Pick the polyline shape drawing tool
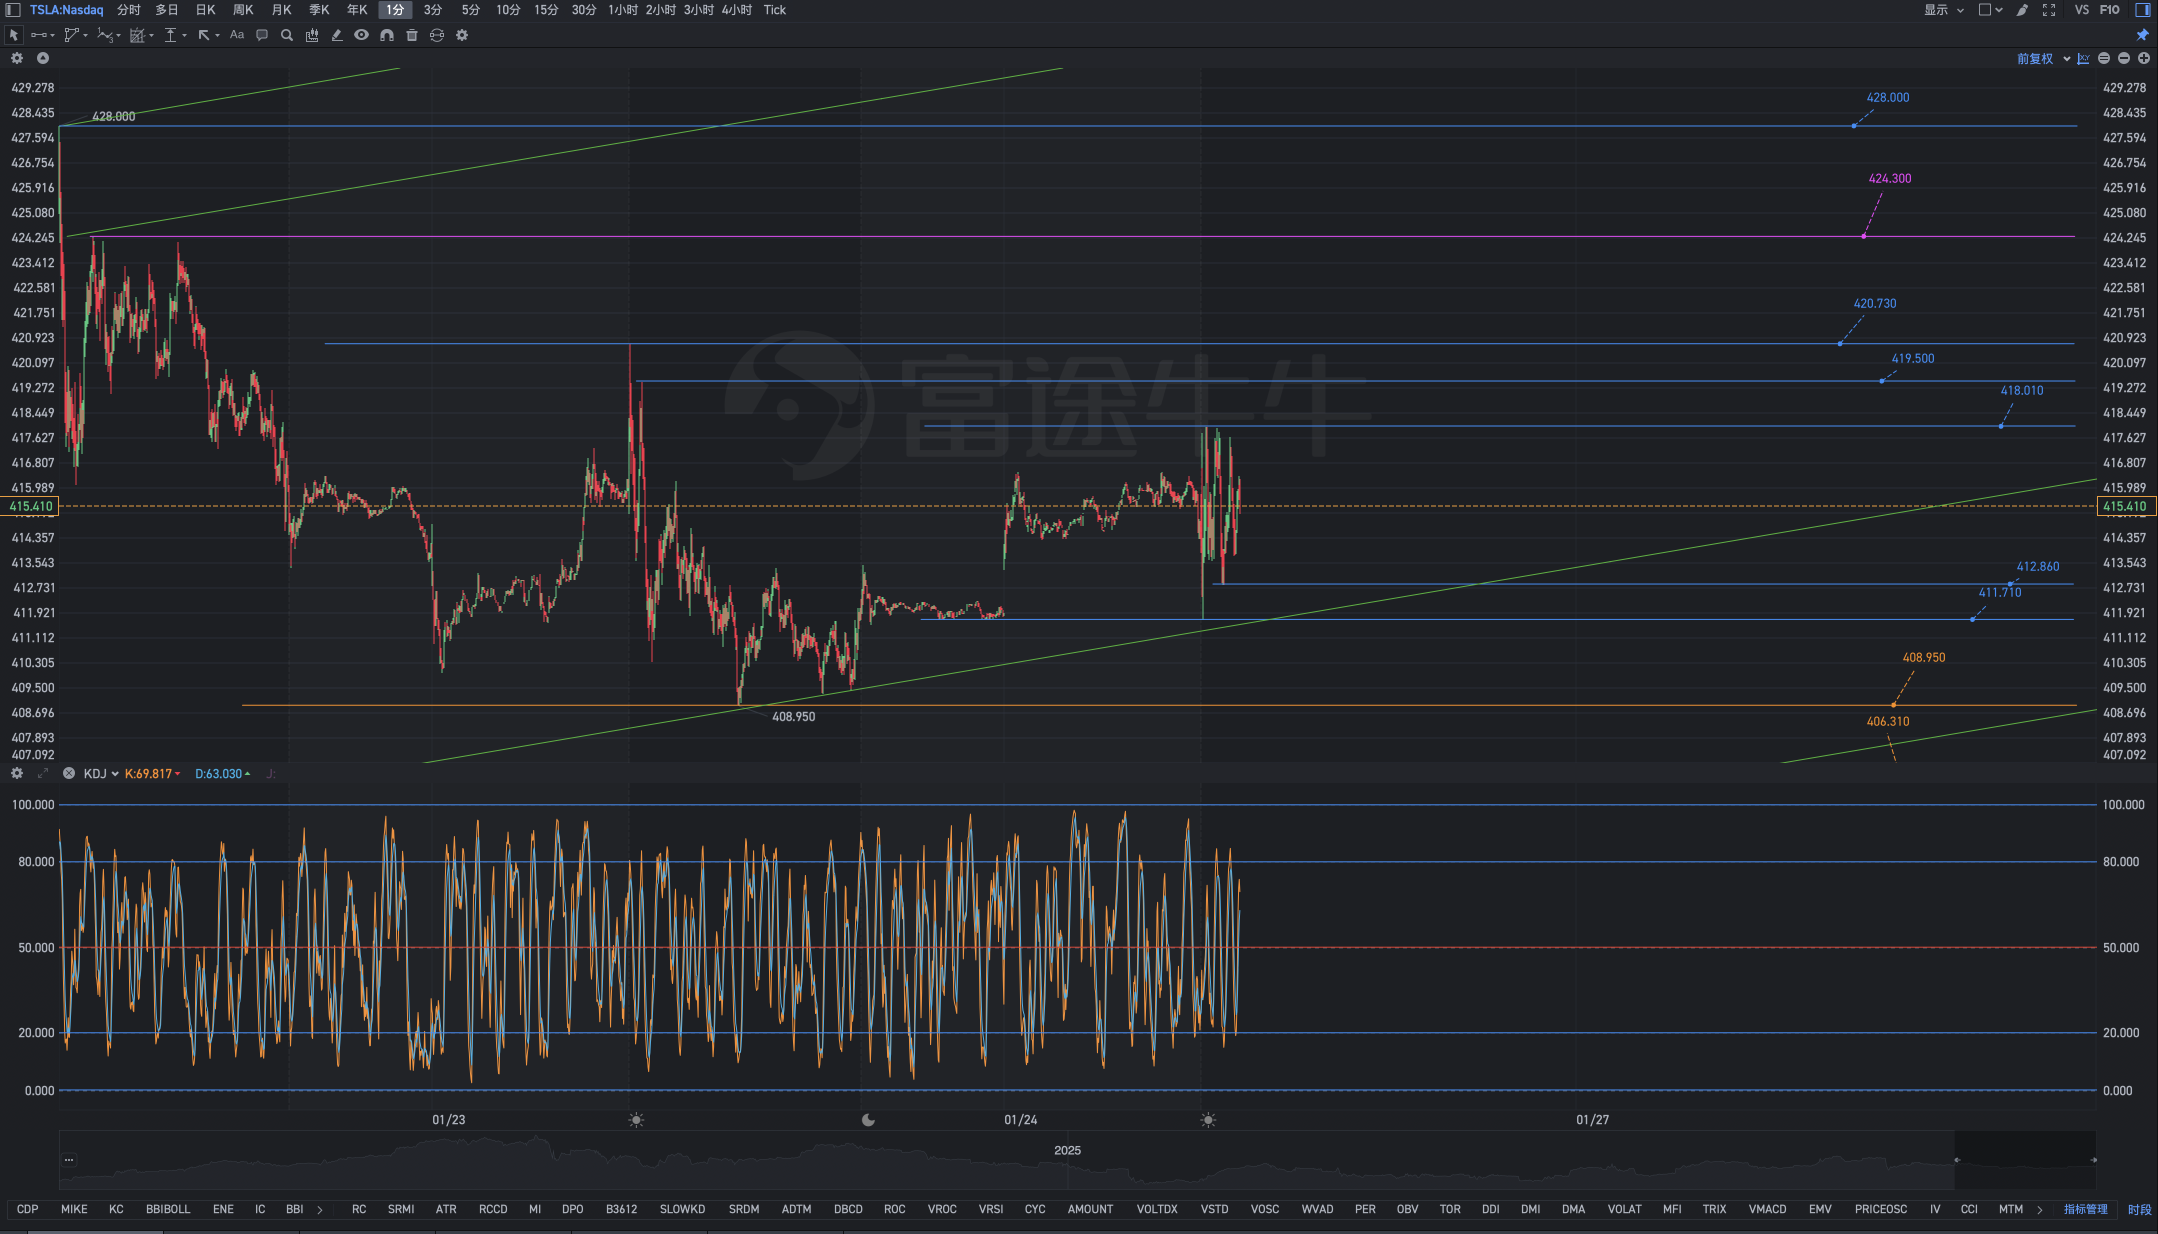2158x1234 pixels. point(71,35)
